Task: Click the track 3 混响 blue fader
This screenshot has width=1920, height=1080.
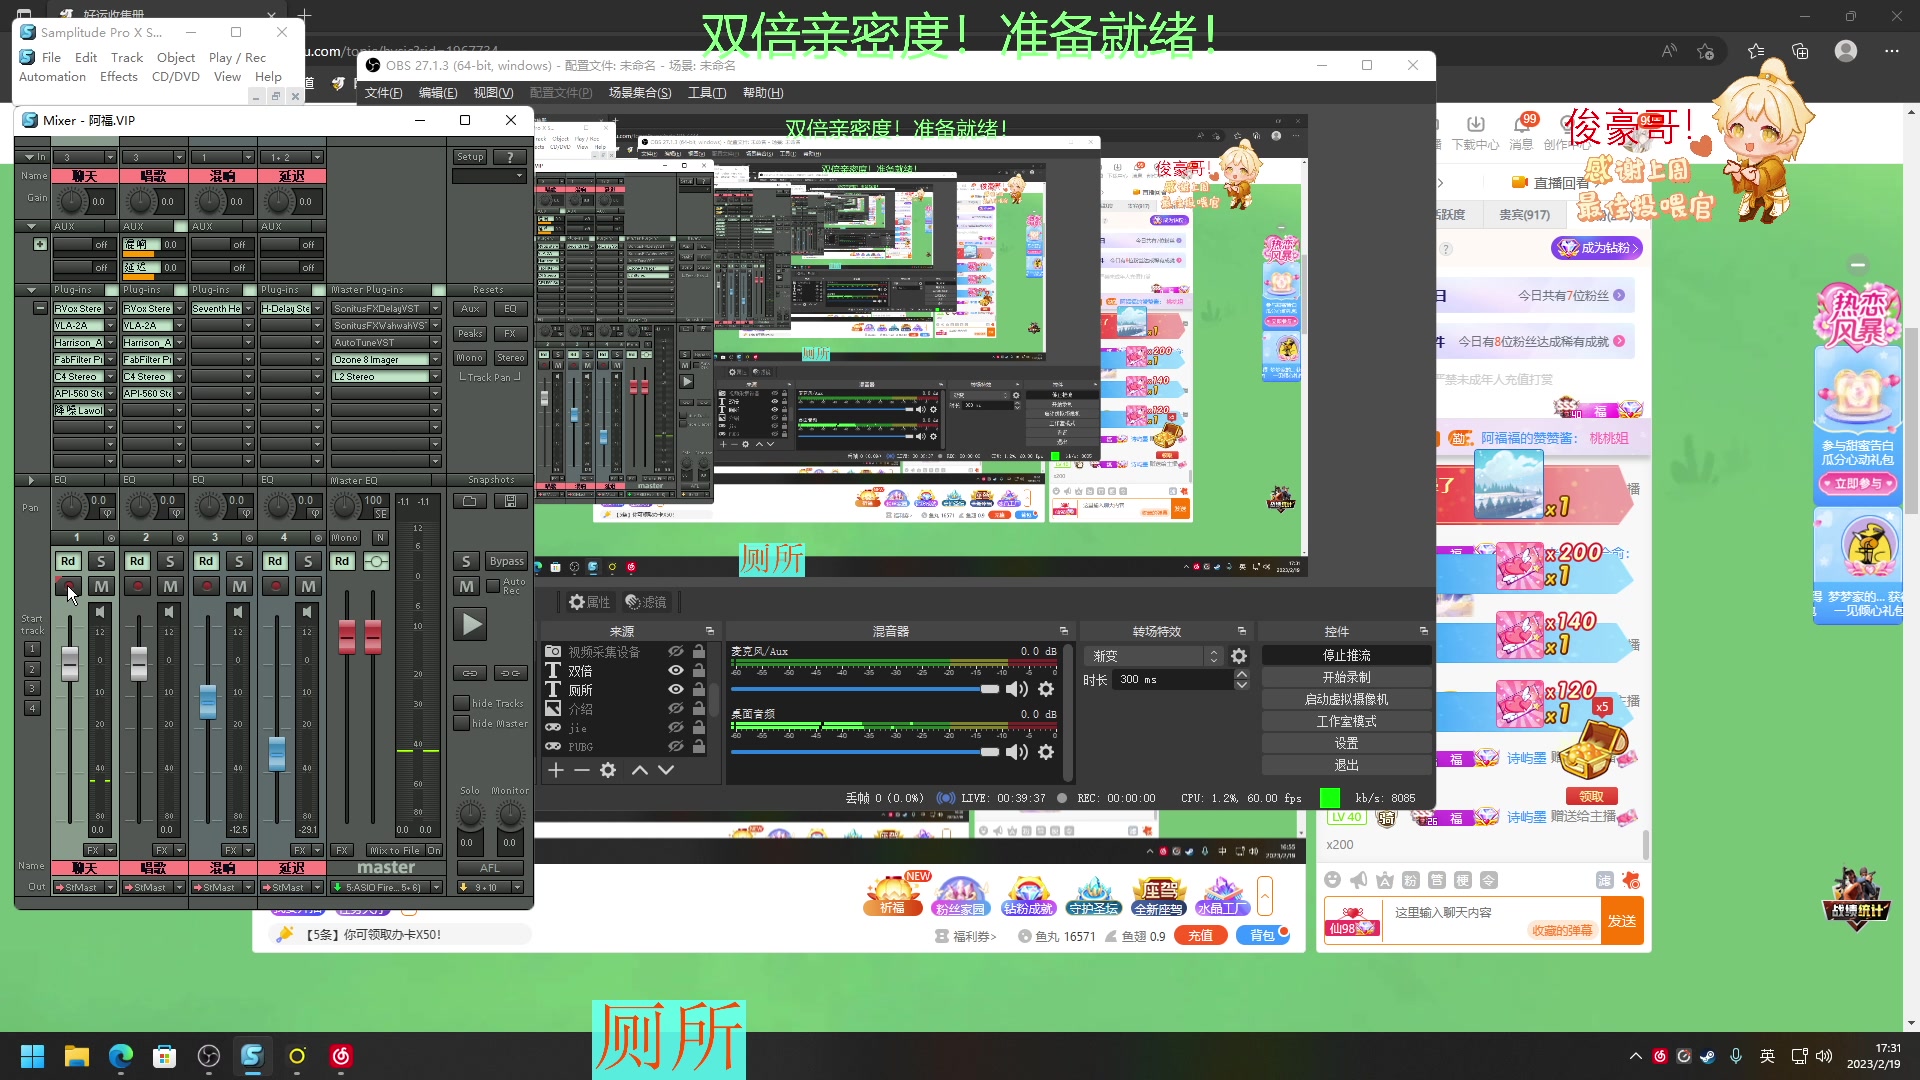Action: tap(208, 703)
